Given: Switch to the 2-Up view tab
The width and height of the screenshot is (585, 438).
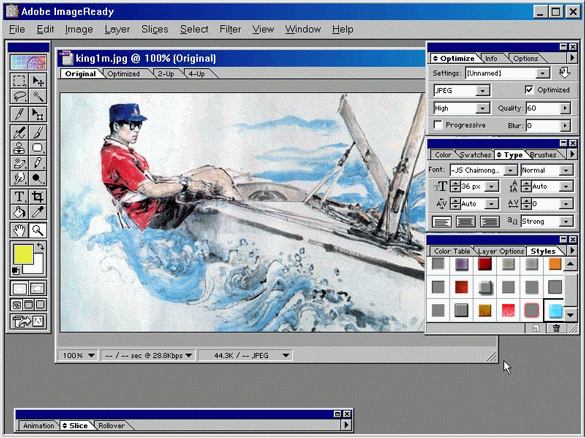Looking at the screenshot, I should tap(166, 74).
